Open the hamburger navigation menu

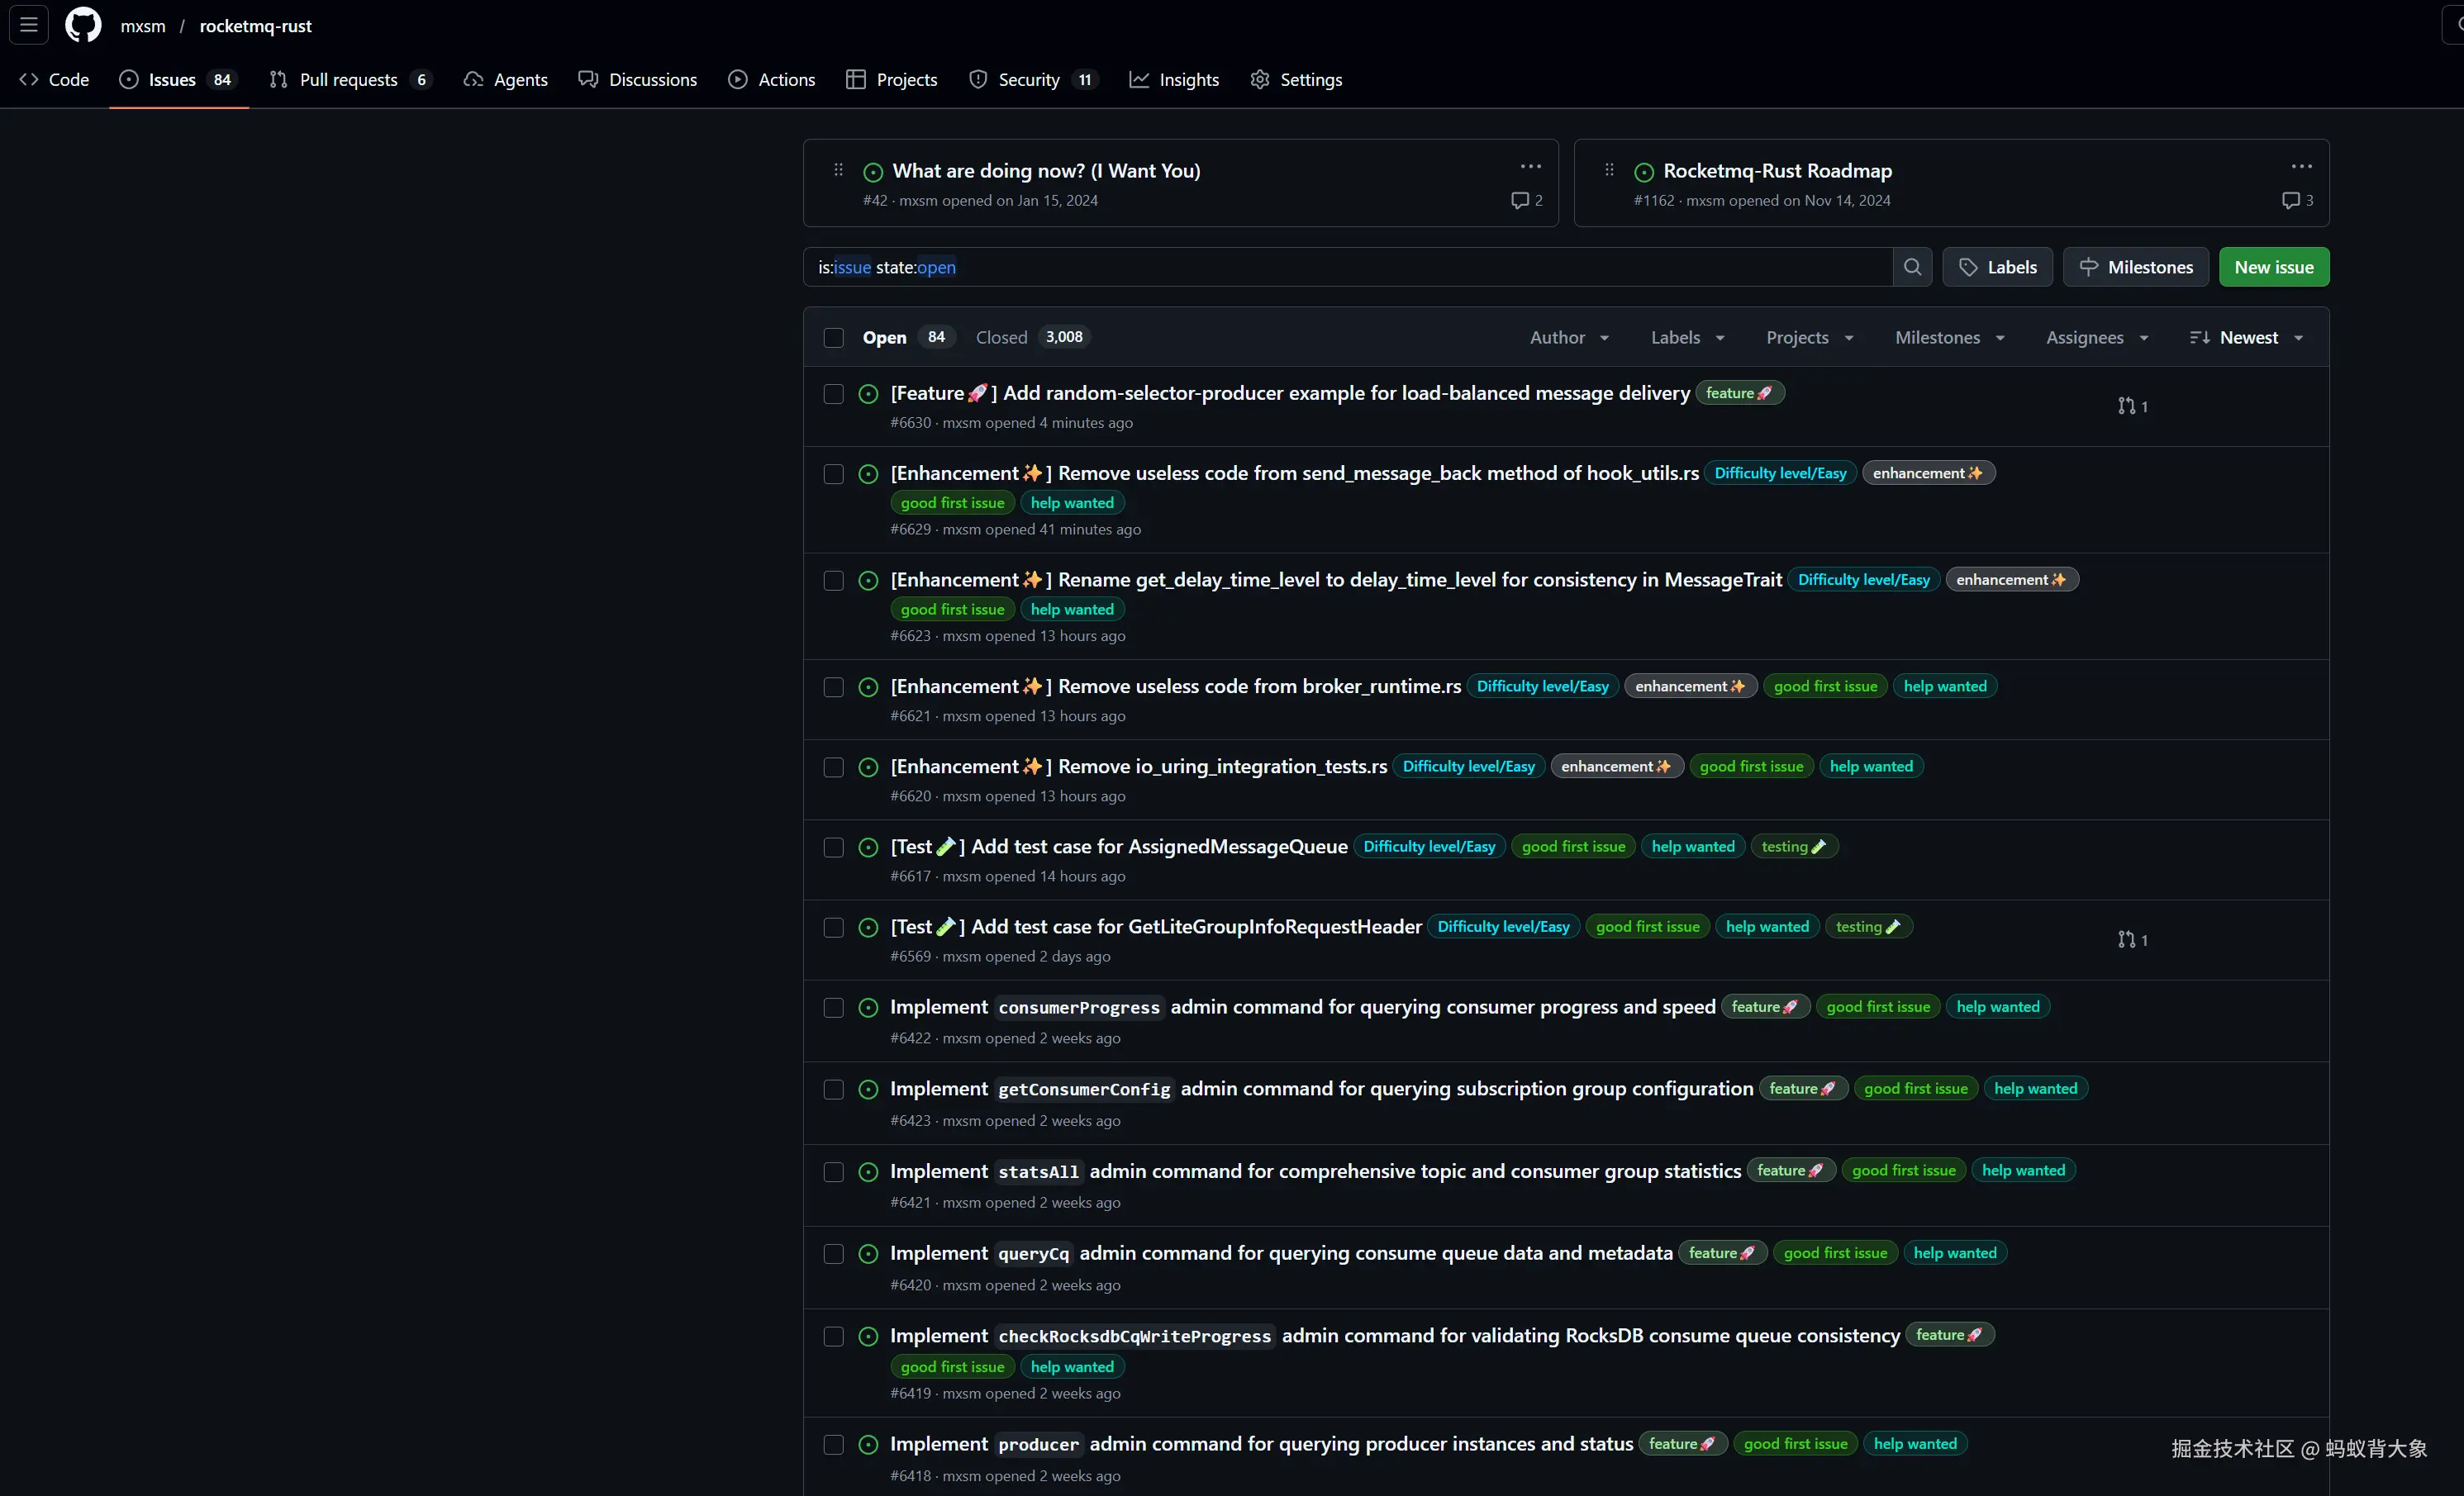pyautogui.click(x=29, y=25)
